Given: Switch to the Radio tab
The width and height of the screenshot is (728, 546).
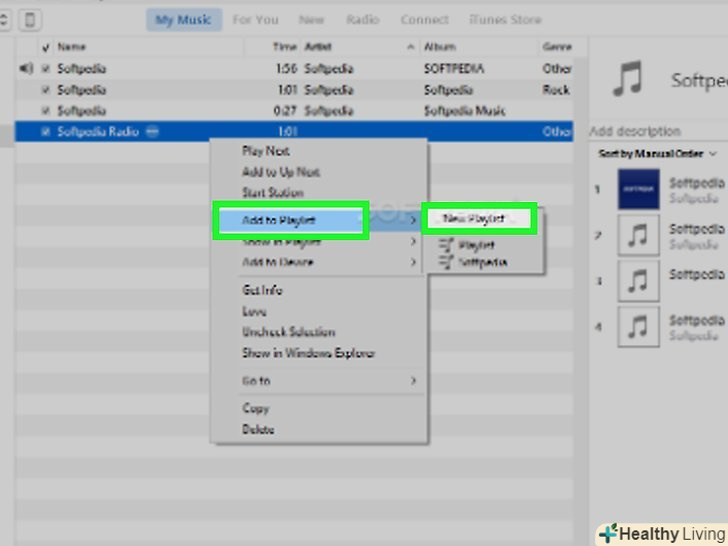Looking at the screenshot, I should 363,20.
